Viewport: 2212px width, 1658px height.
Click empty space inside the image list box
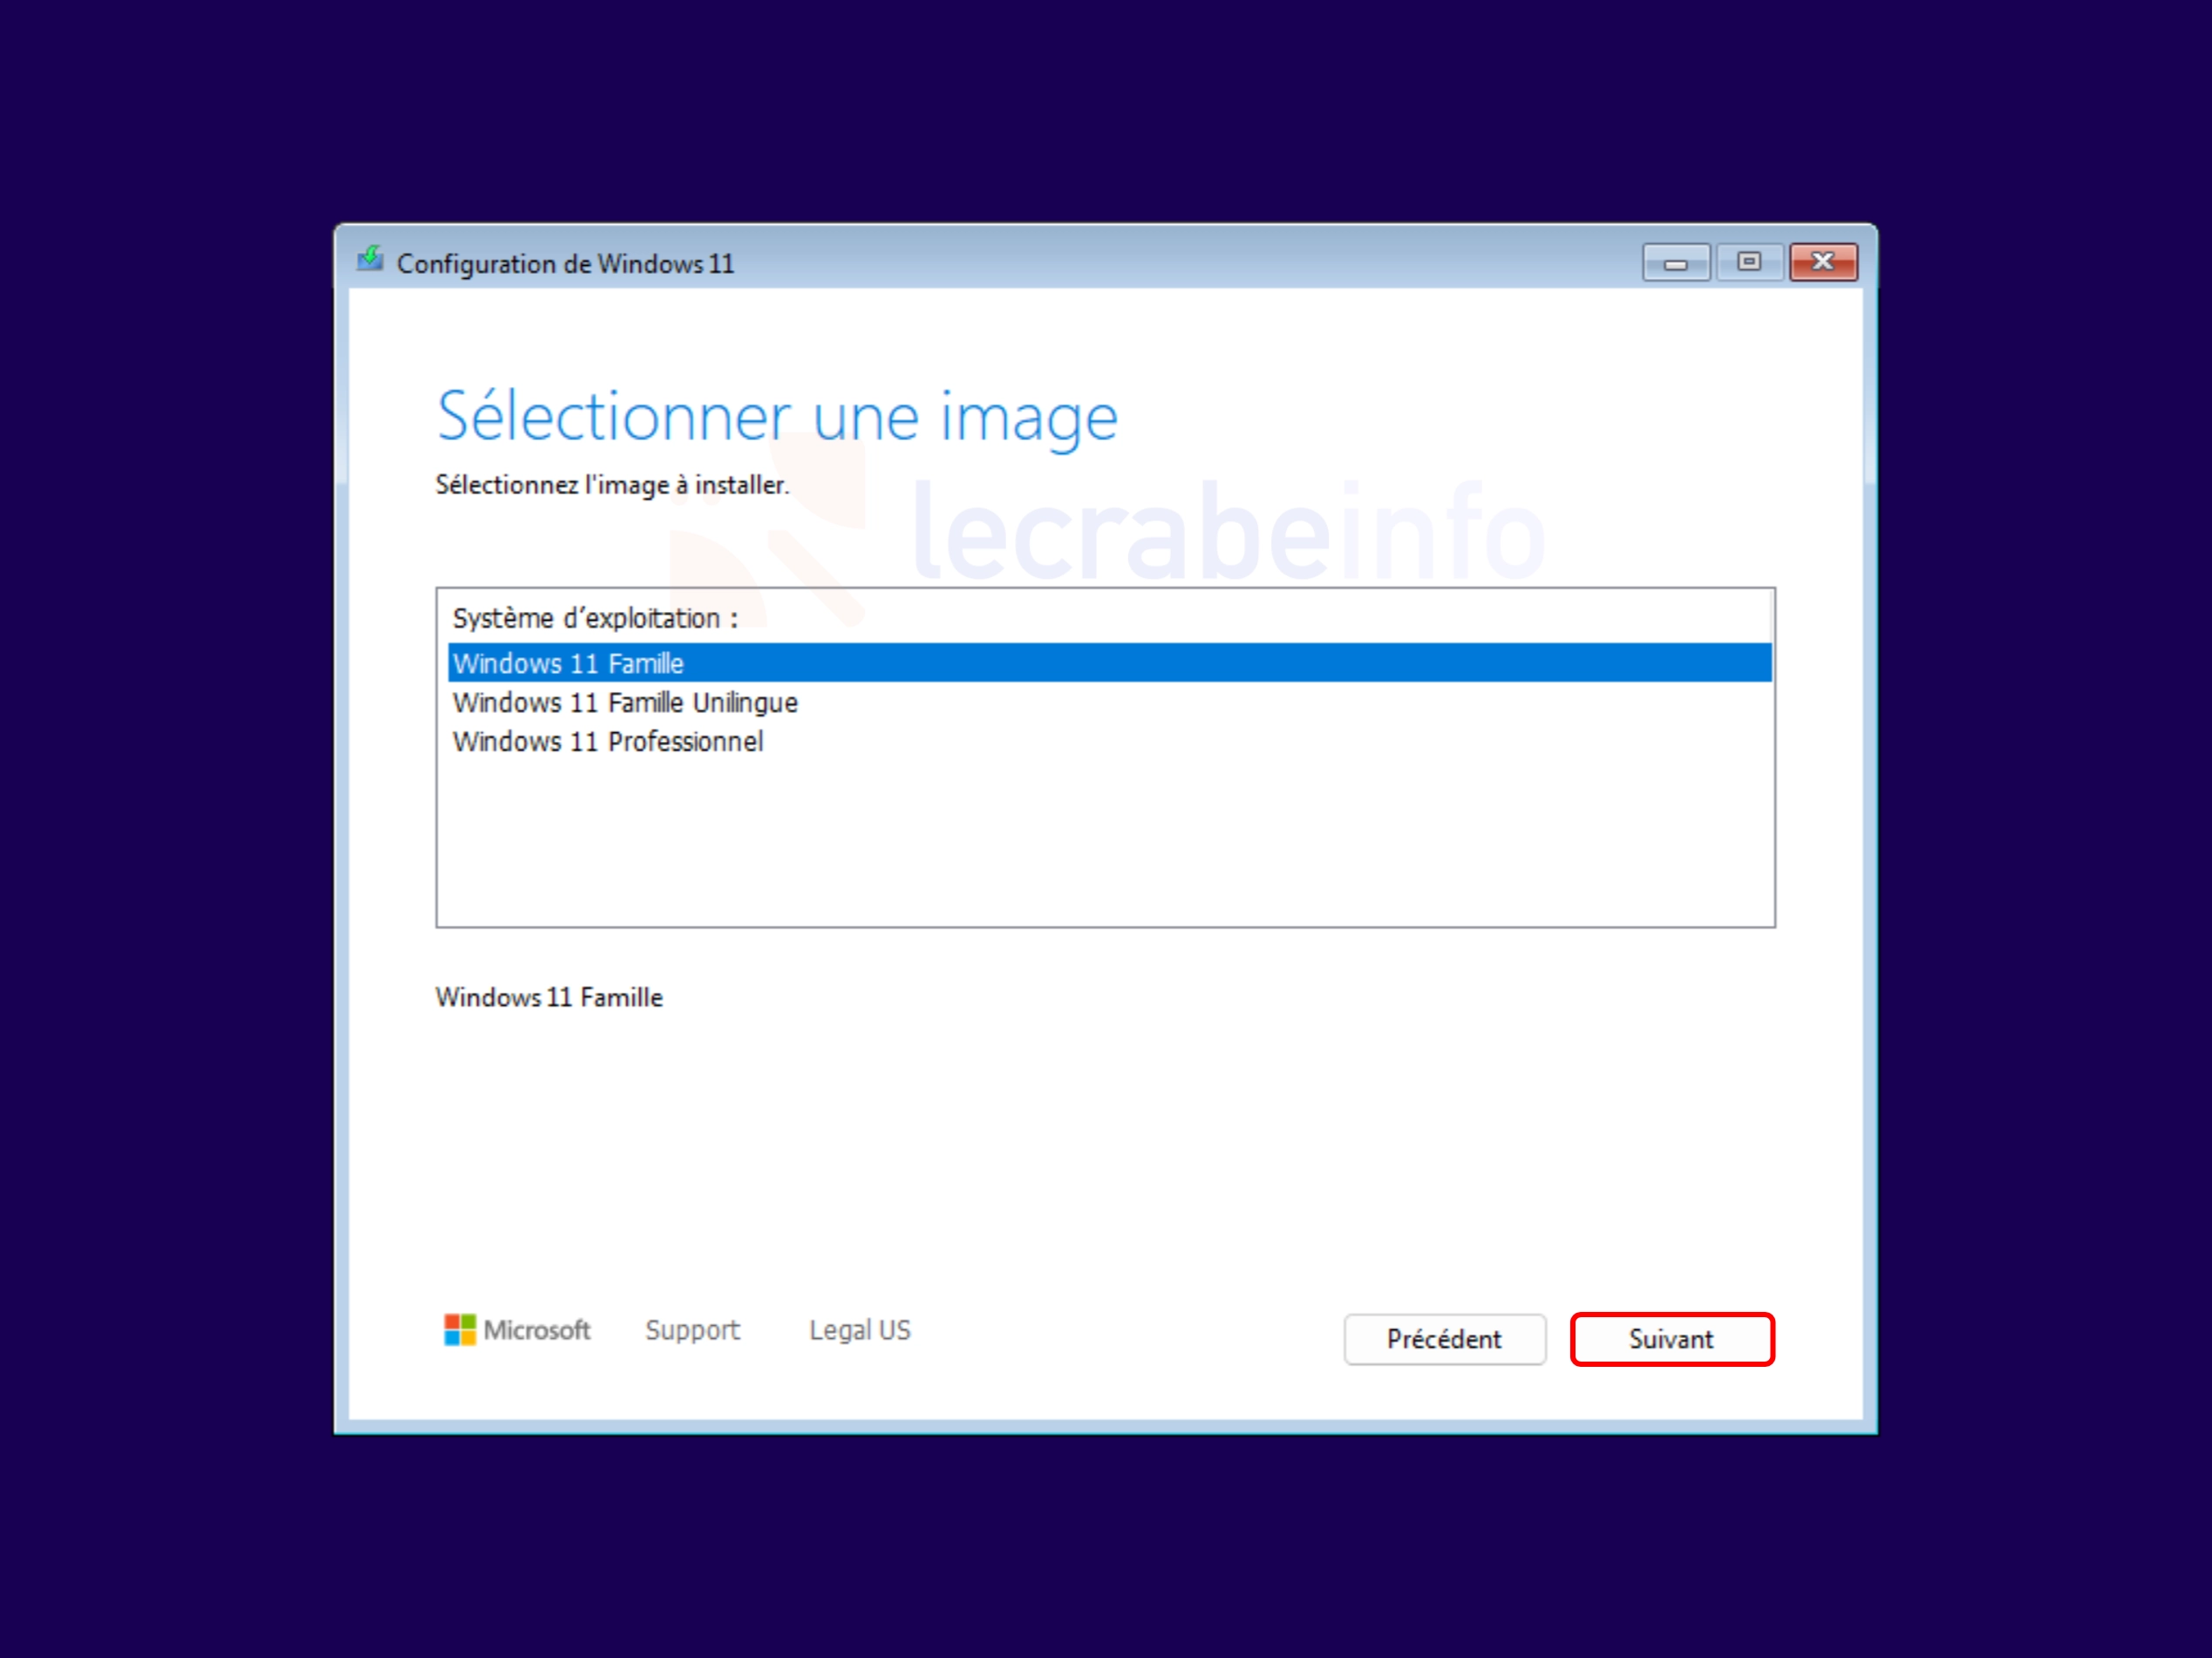pos(1105,845)
